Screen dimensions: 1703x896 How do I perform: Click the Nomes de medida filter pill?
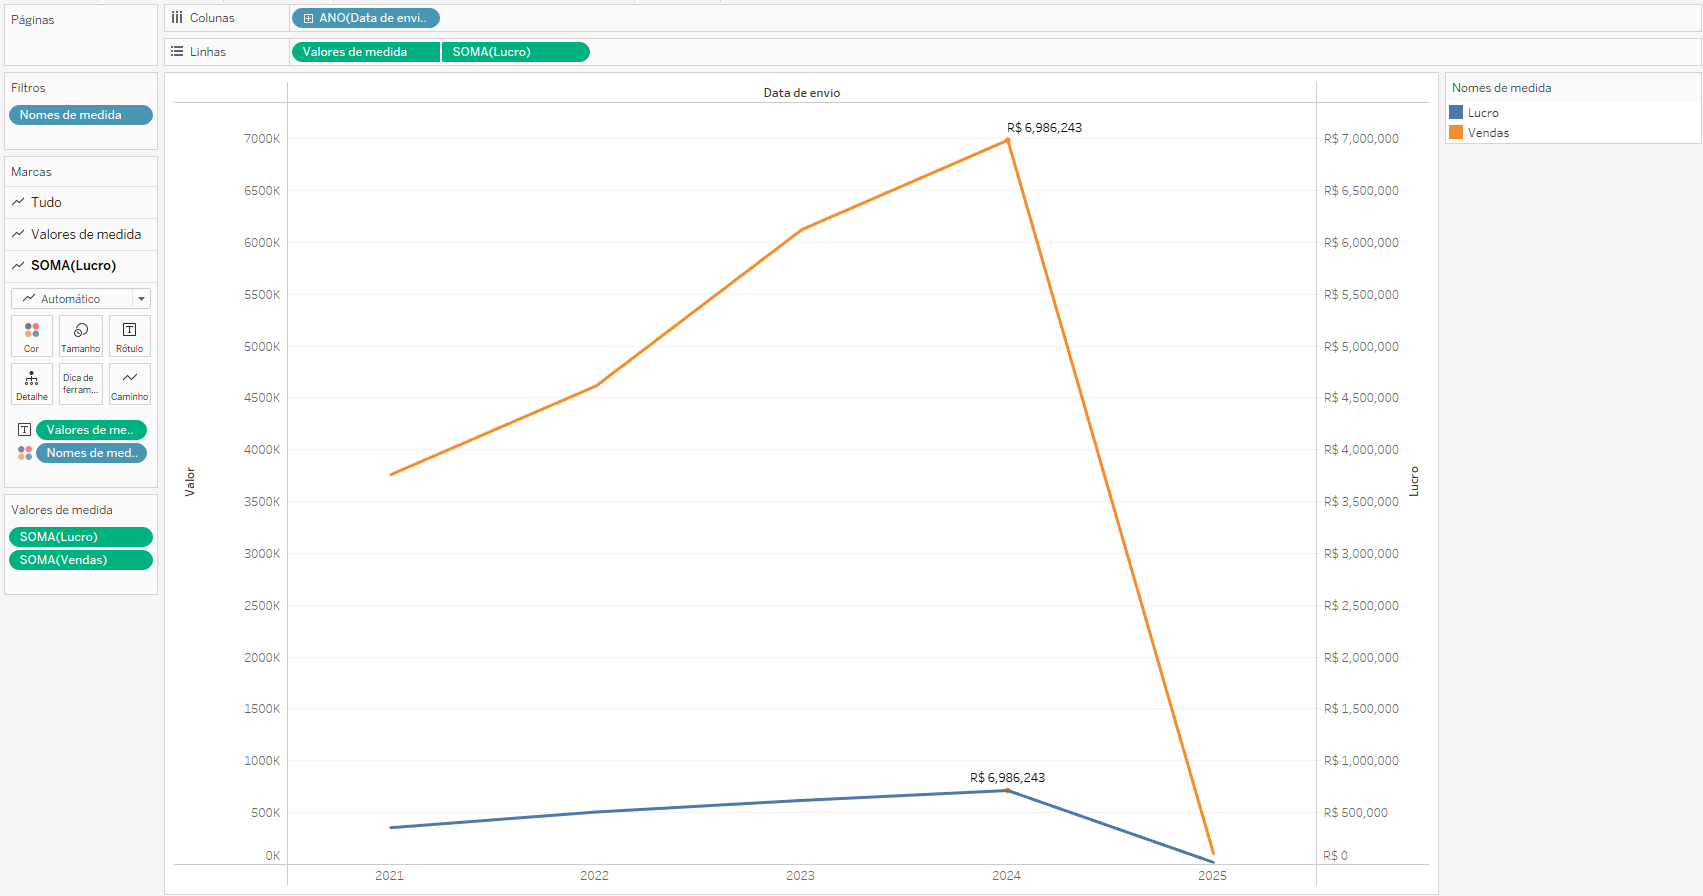coord(80,115)
